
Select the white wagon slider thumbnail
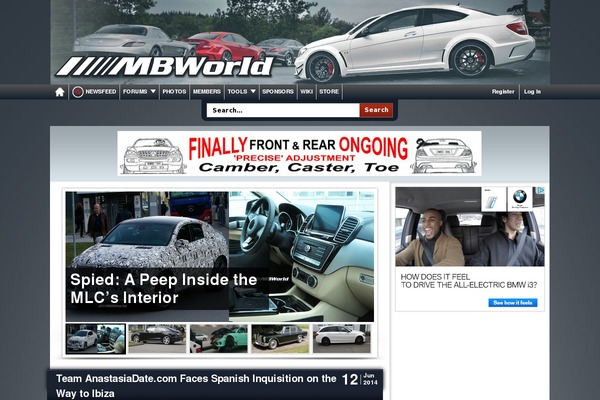(x=342, y=339)
